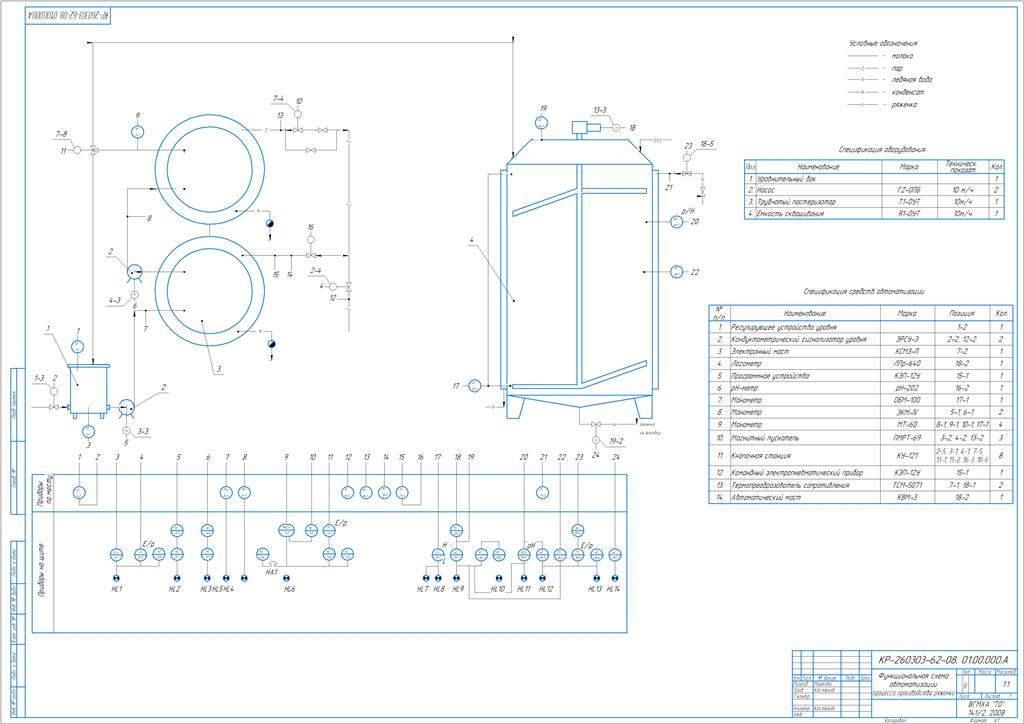Click the "Я1-ОУТ" model cell
The image size is (1024, 724).
908,213
